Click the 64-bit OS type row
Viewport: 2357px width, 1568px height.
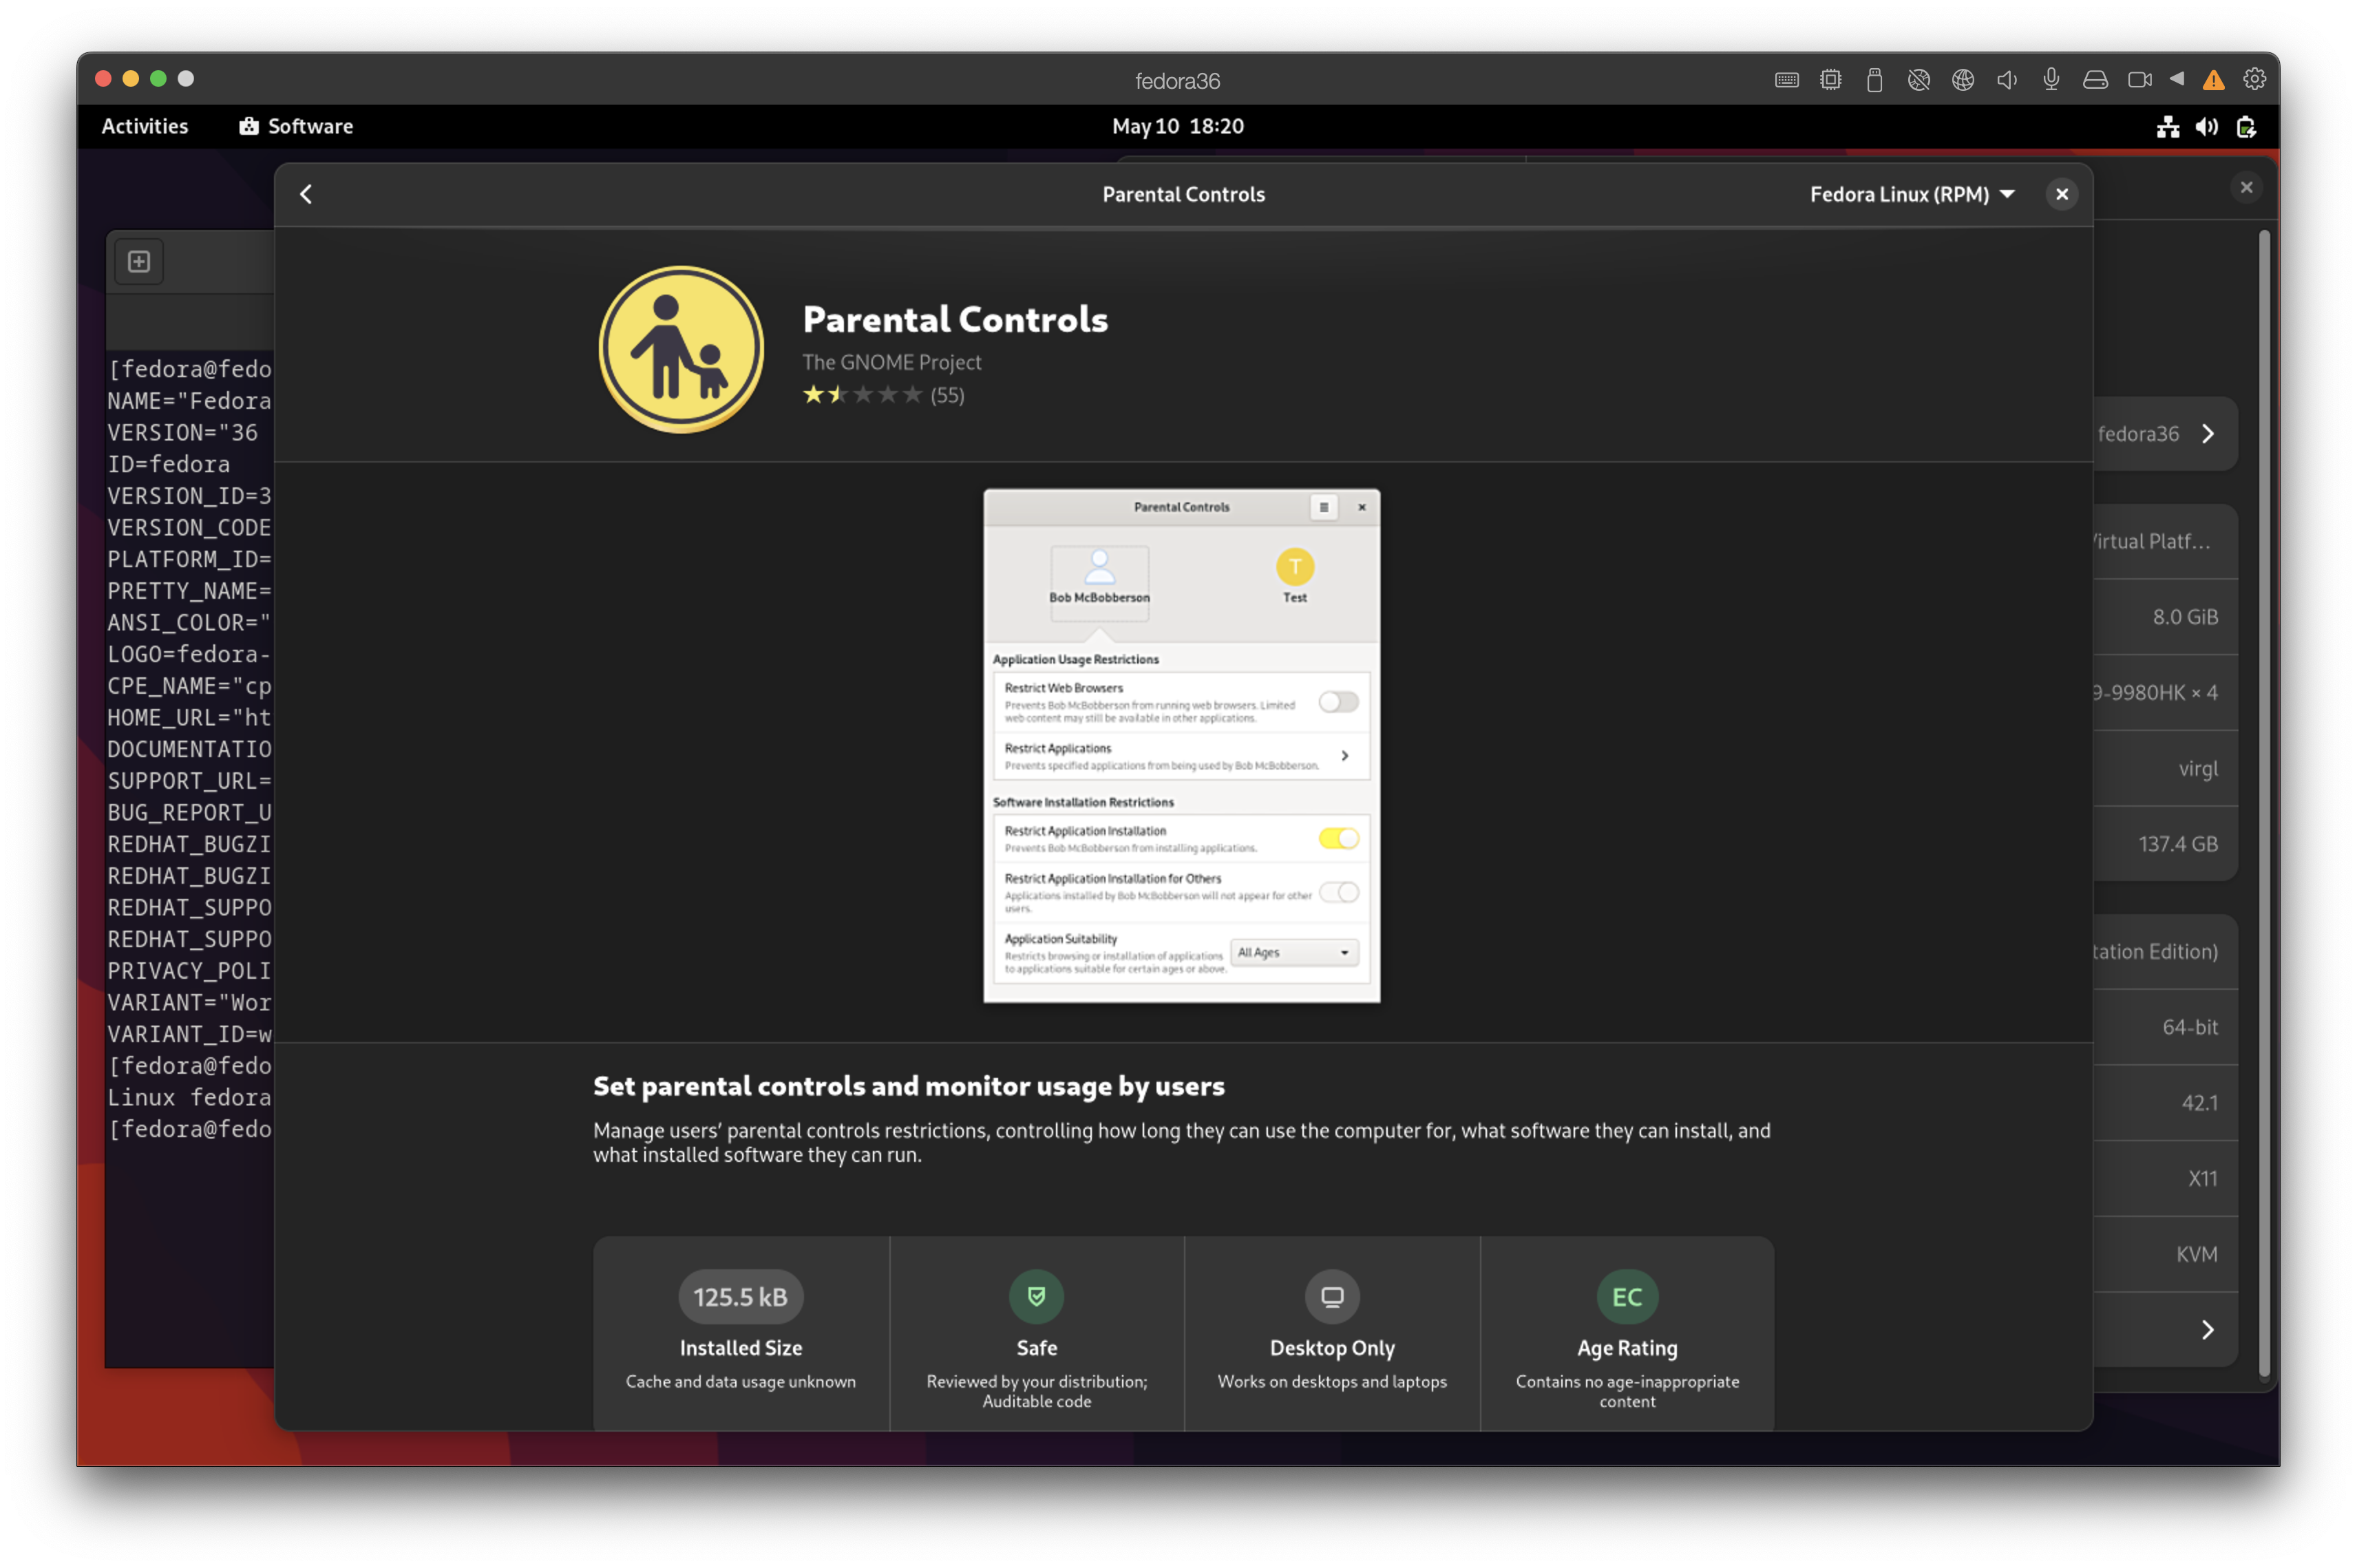[x=2166, y=1027]
